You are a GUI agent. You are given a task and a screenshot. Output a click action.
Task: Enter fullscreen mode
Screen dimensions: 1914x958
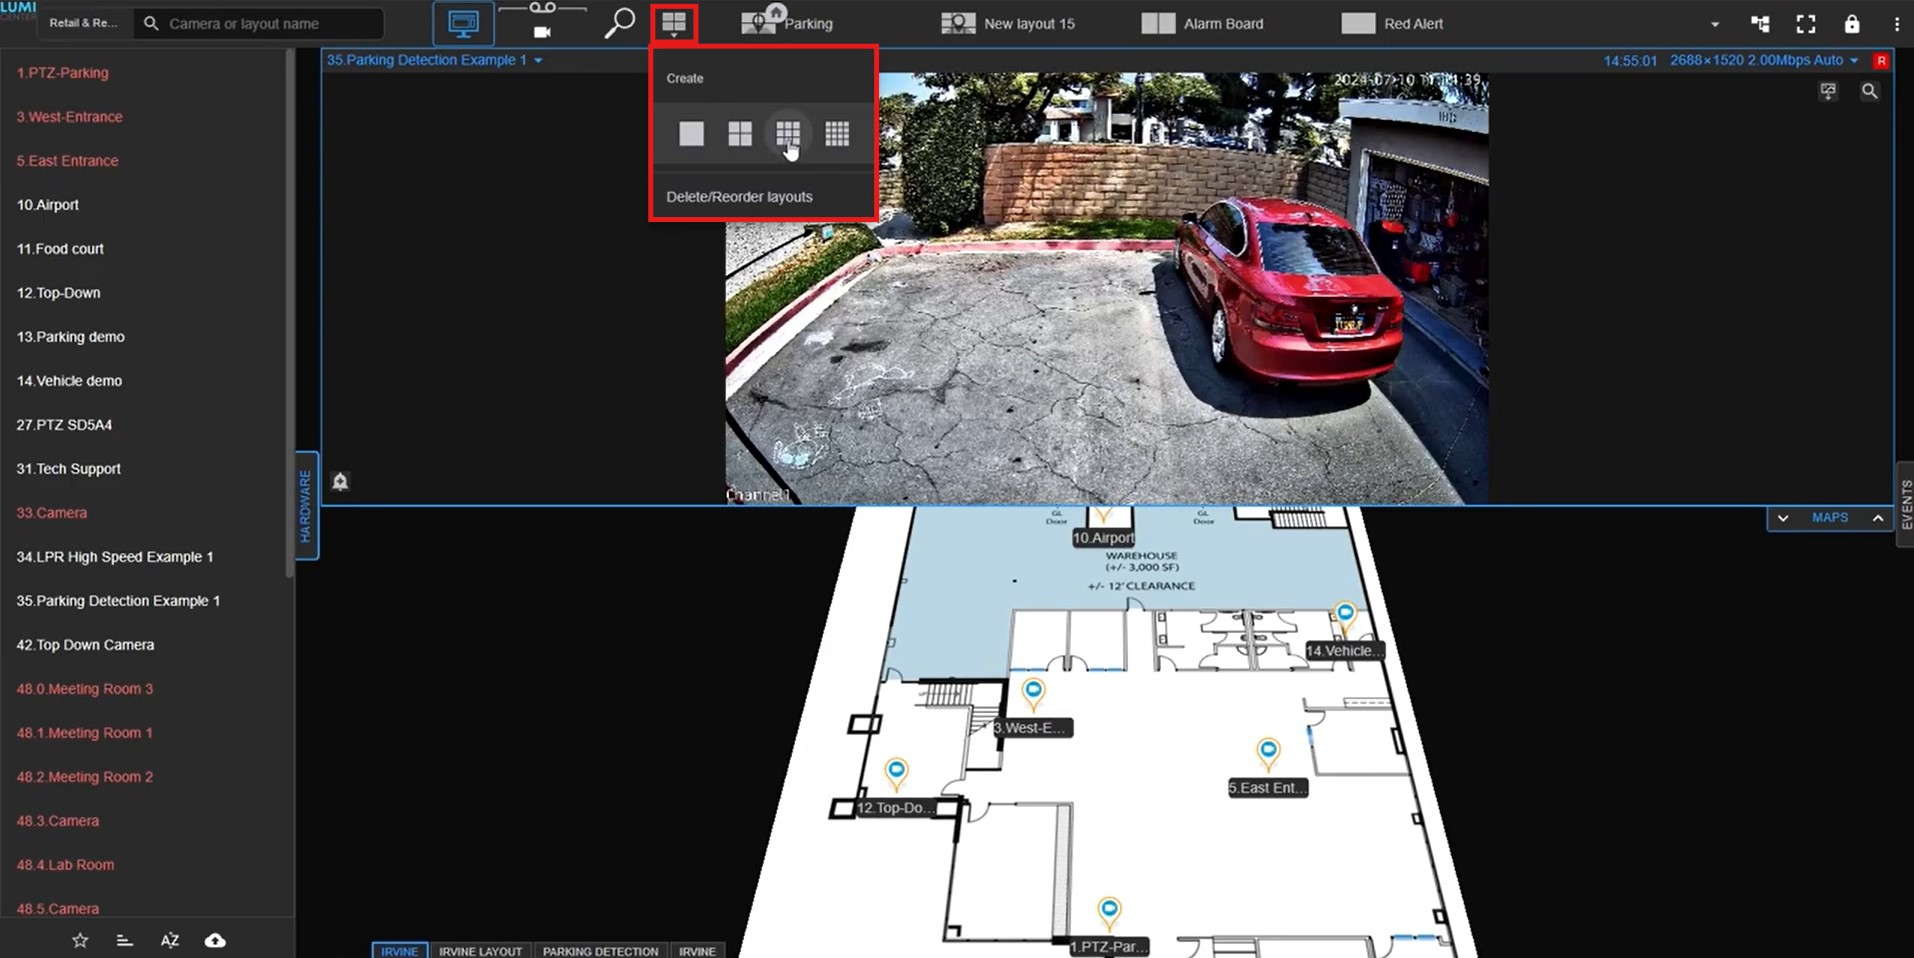coord(1806,24)
